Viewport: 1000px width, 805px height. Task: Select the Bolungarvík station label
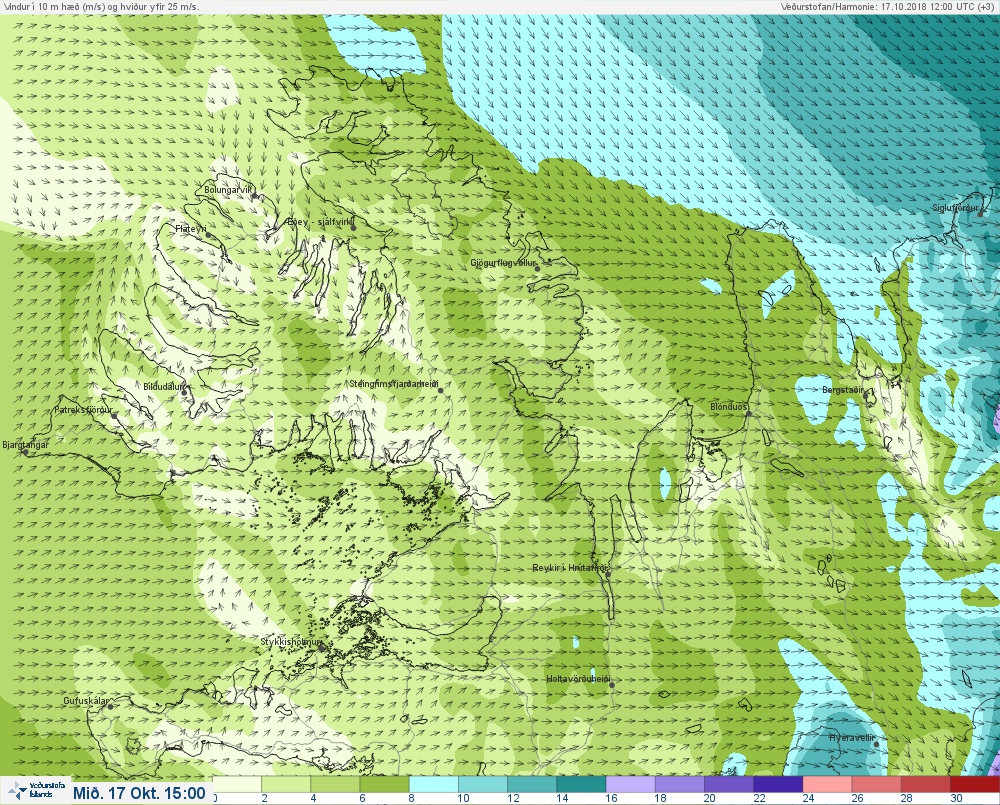click(228, 190)
